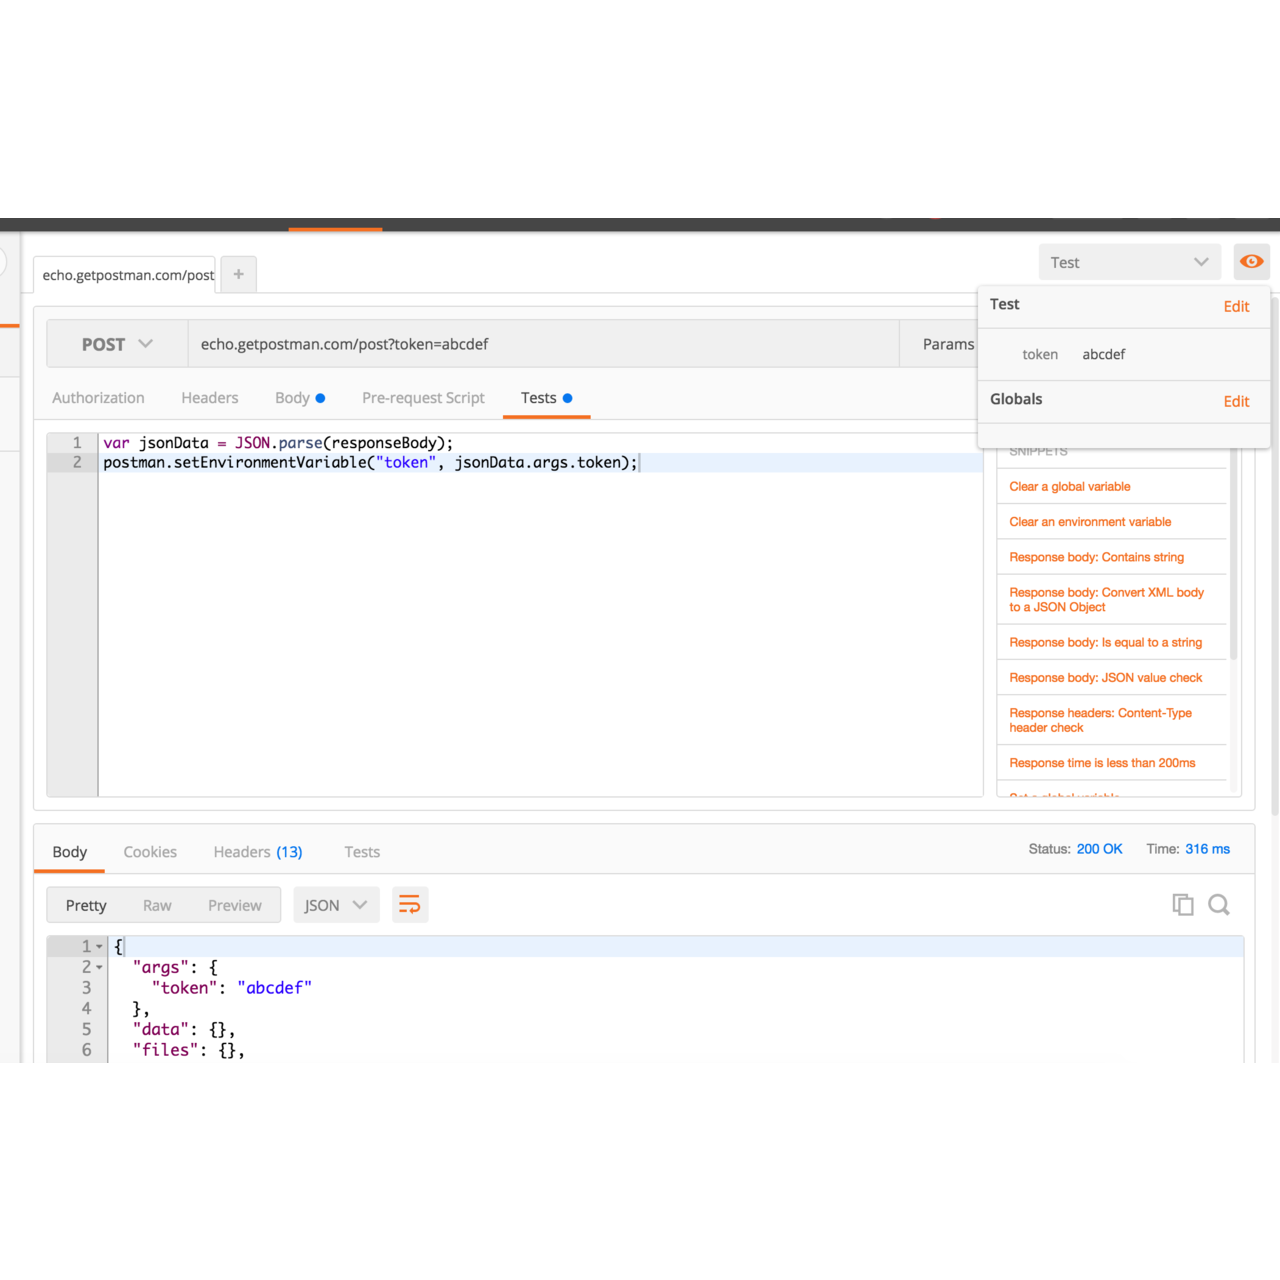Switch to the request Tests tab
The width and height of the screenshot is (1280, 1280).
click(539, 397)
